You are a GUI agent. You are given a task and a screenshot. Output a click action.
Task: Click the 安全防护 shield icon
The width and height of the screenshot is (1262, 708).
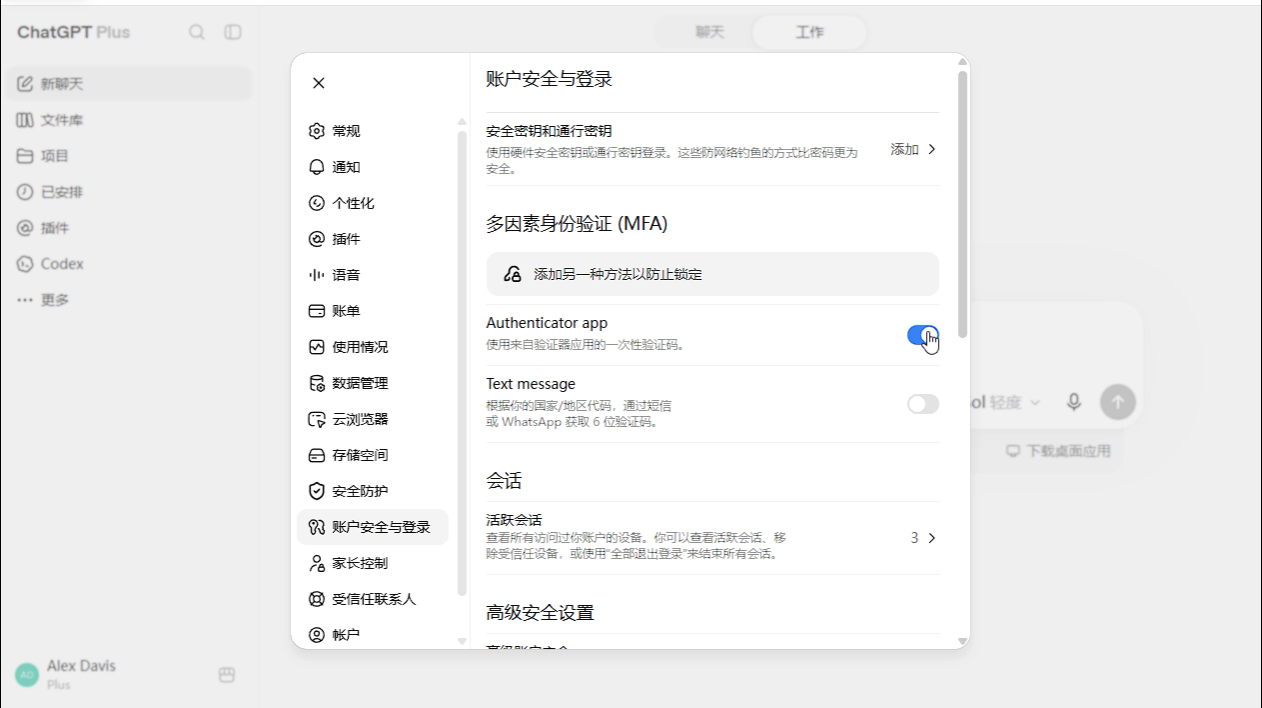pos(317,491)
